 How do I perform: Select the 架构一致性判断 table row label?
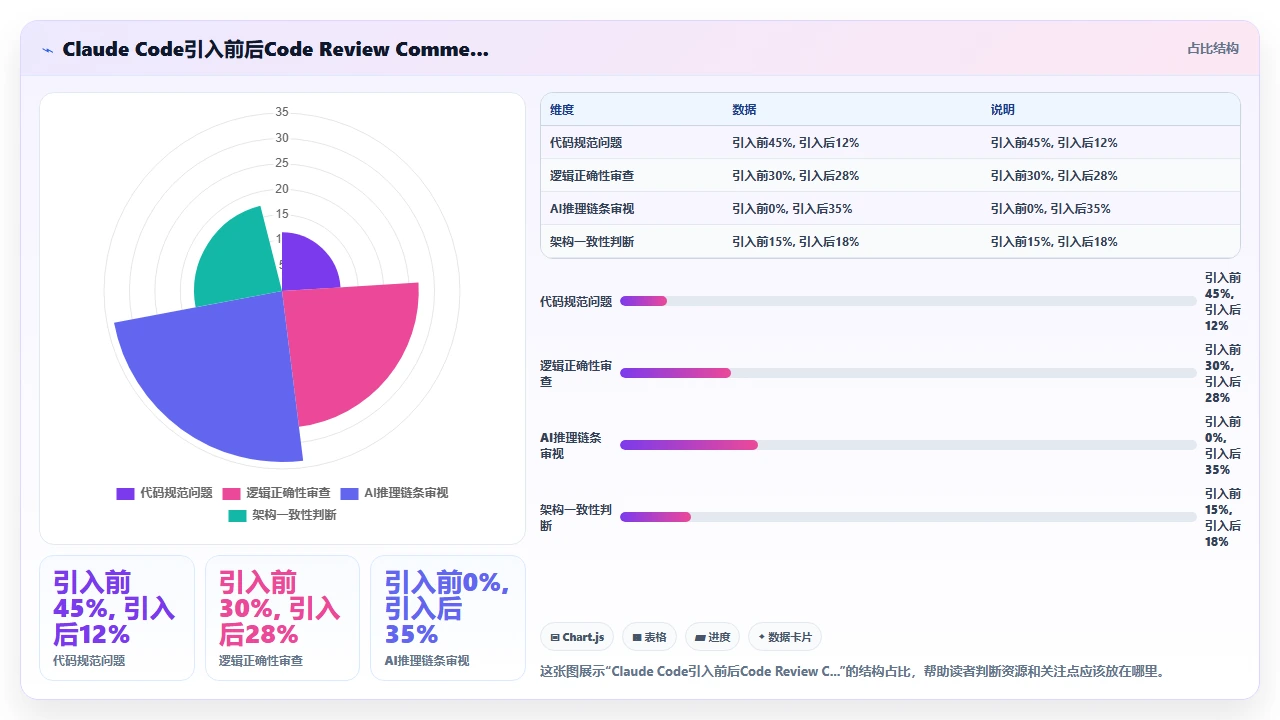592,242
